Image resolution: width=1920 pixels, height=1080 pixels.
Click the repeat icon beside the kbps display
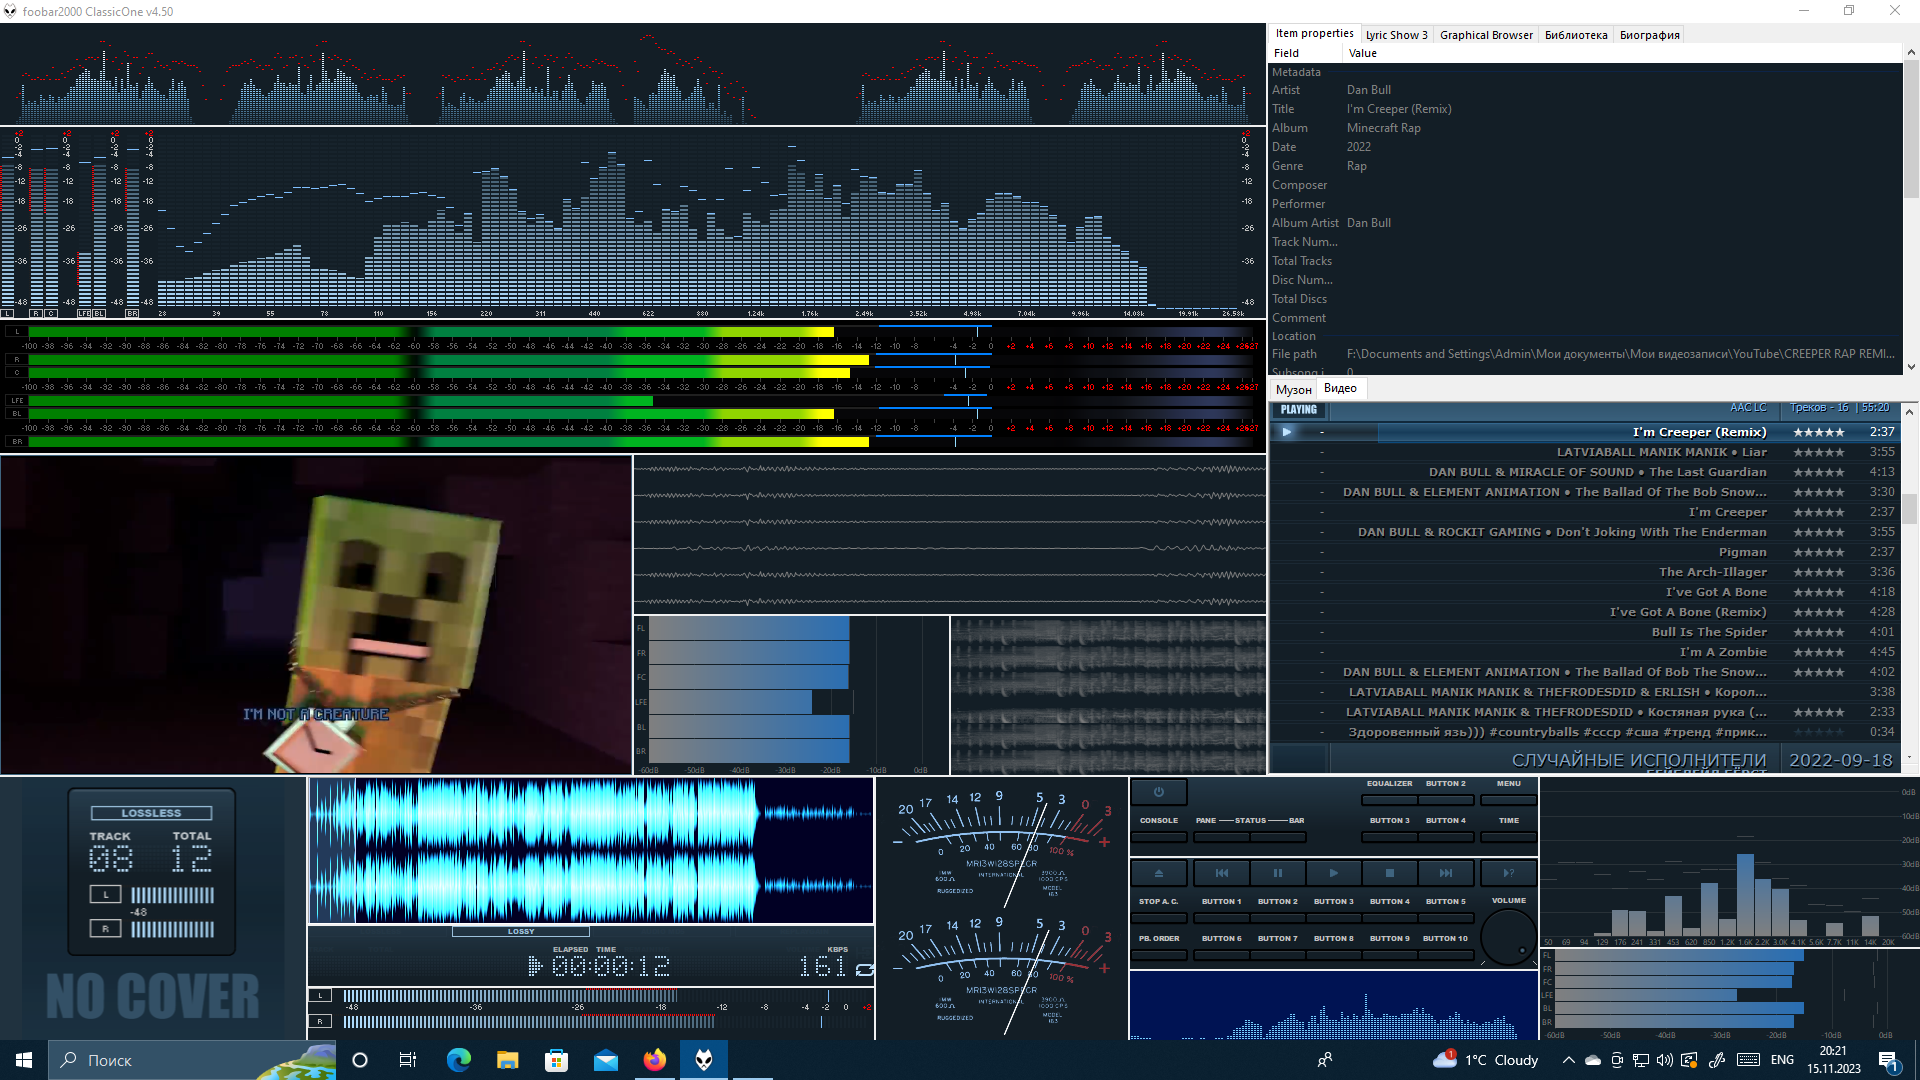pyautogui.click(x=865, y=969)
